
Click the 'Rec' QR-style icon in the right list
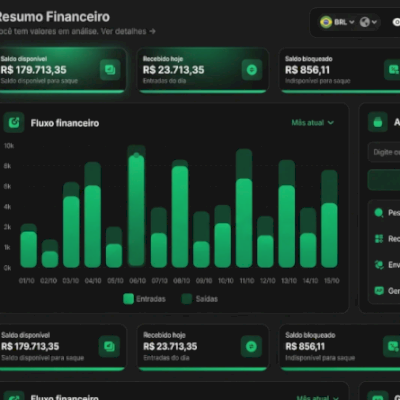click(379, 239)
